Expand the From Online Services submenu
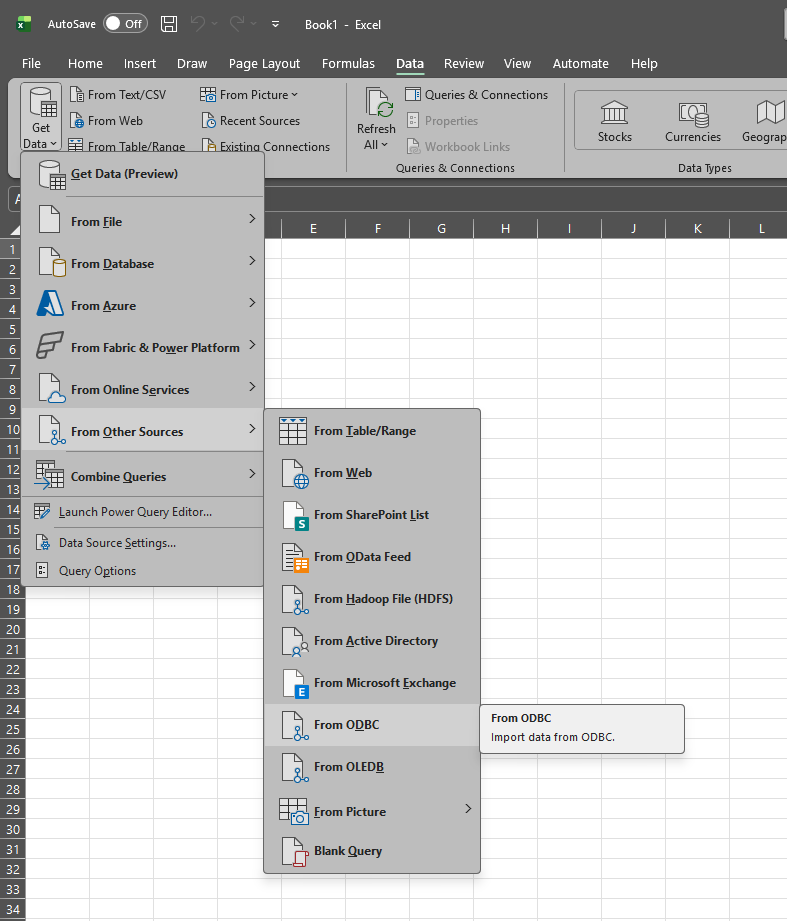800x921 pixels. tap(143, 389)
